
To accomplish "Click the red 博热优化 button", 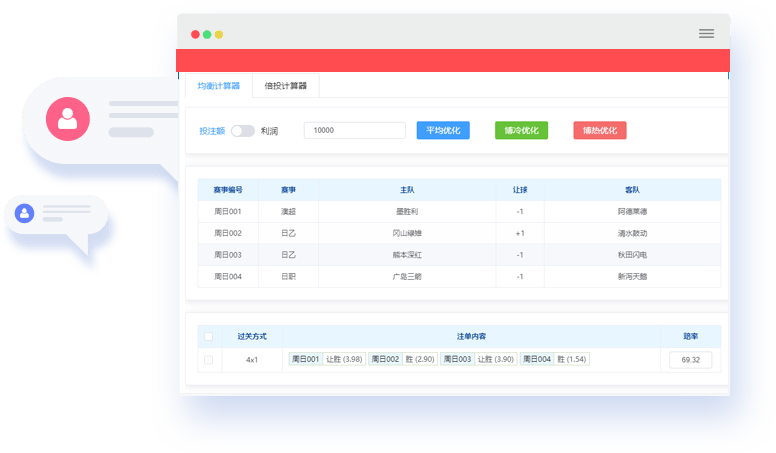I will pos(599,131).
